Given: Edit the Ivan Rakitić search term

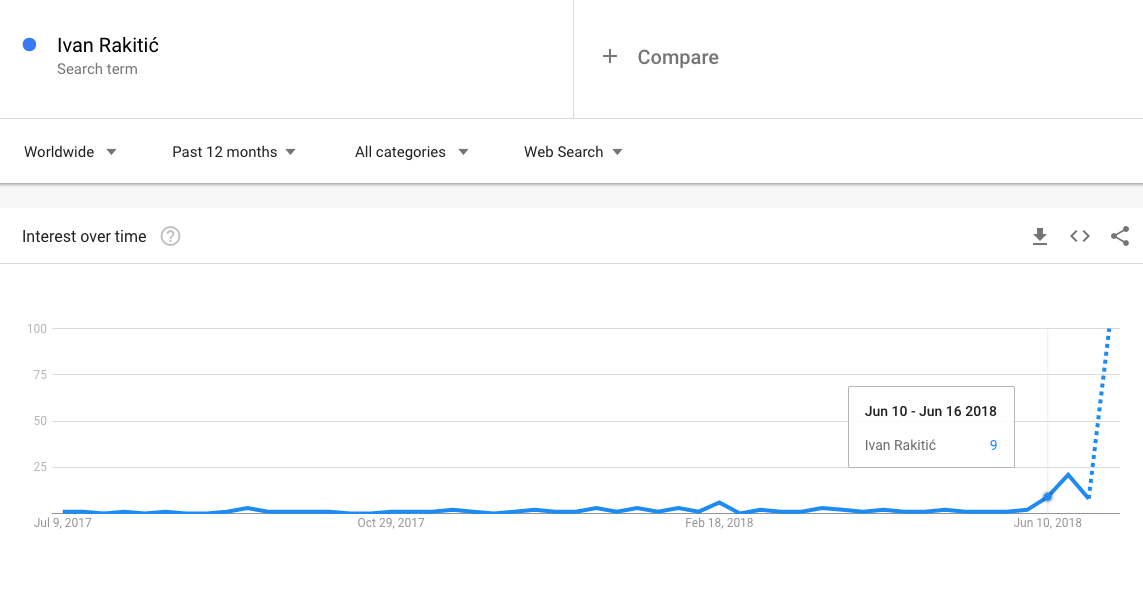Looking at the screenshot, I should [x=108, y=45].
